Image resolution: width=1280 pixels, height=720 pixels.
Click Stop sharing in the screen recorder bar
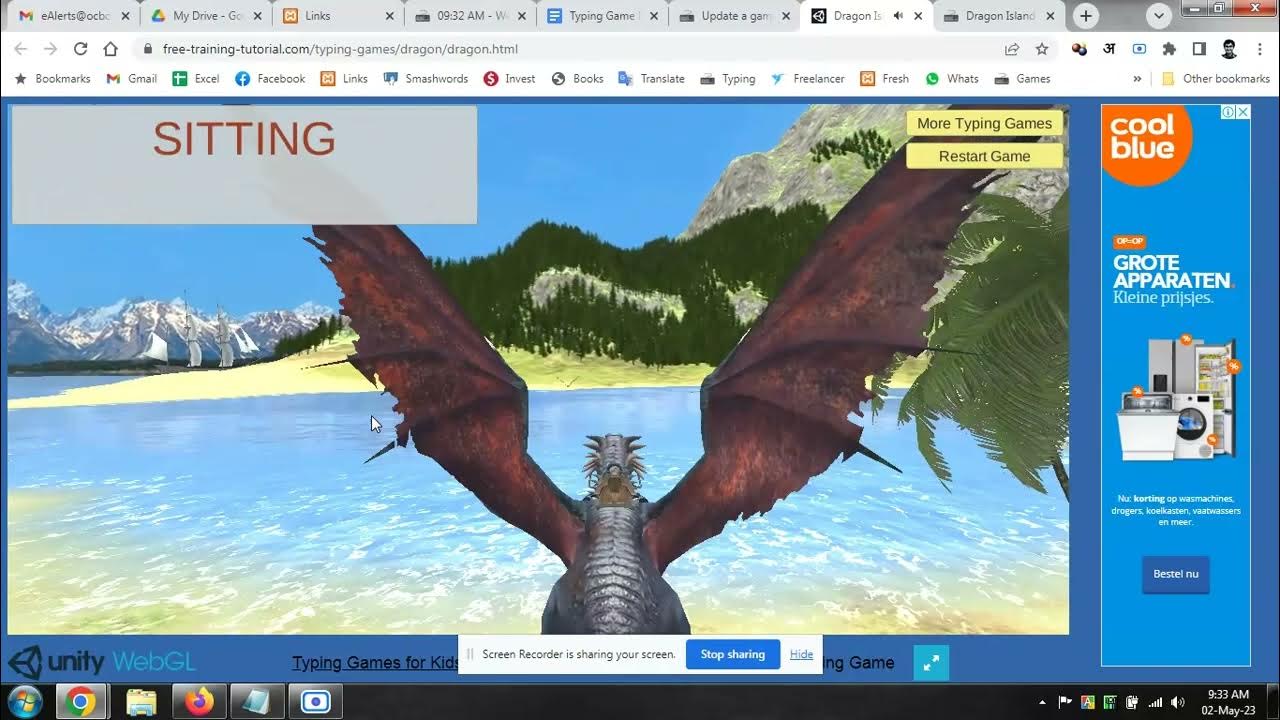(732, 654)
